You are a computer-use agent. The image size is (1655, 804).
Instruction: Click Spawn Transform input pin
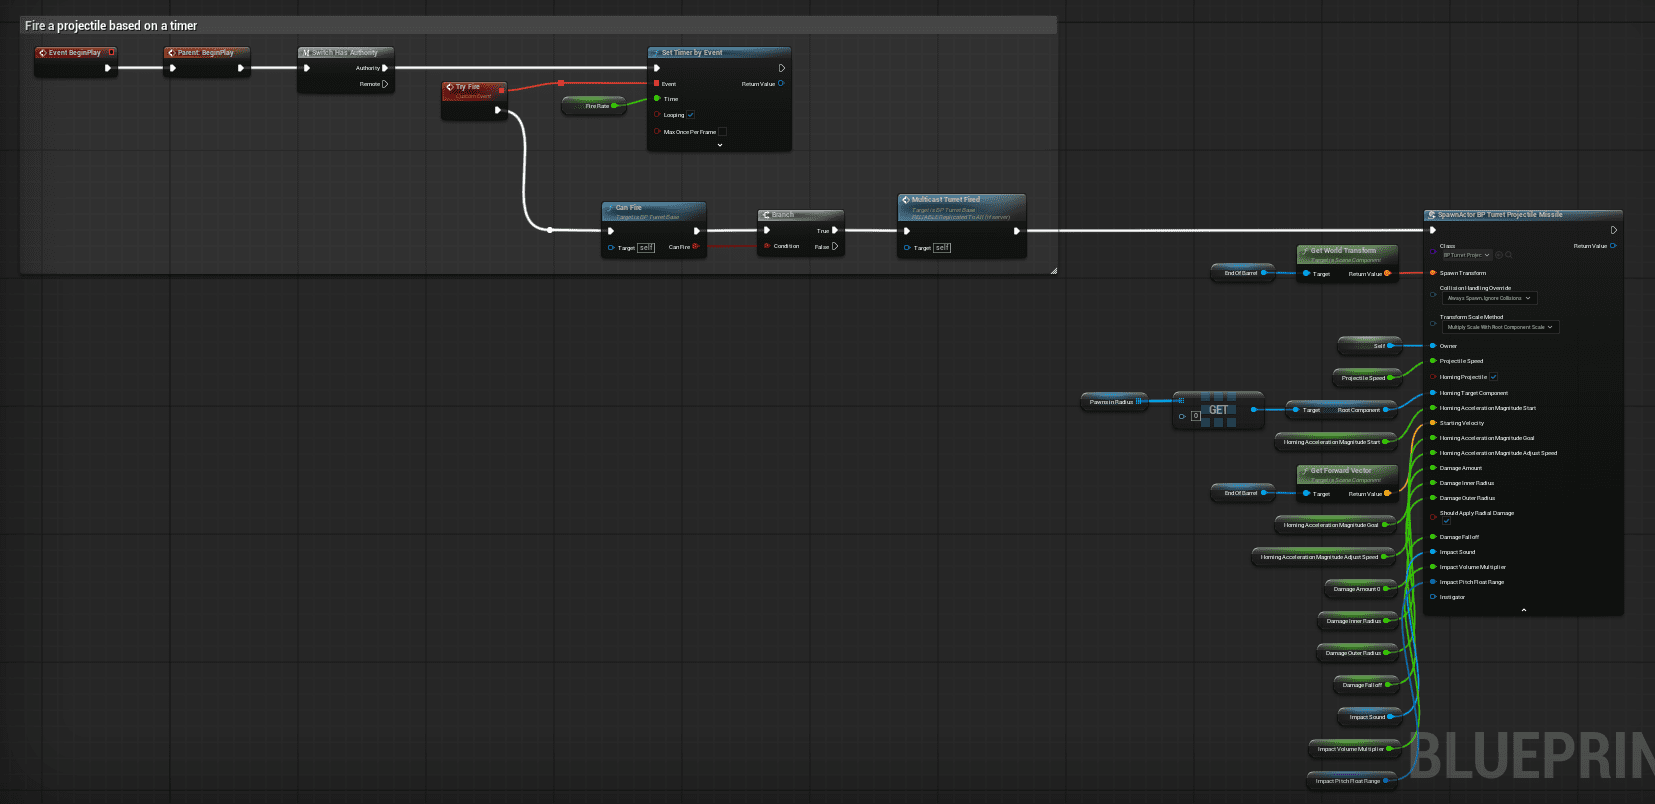pyautogui.click(x=1433, y=272)
